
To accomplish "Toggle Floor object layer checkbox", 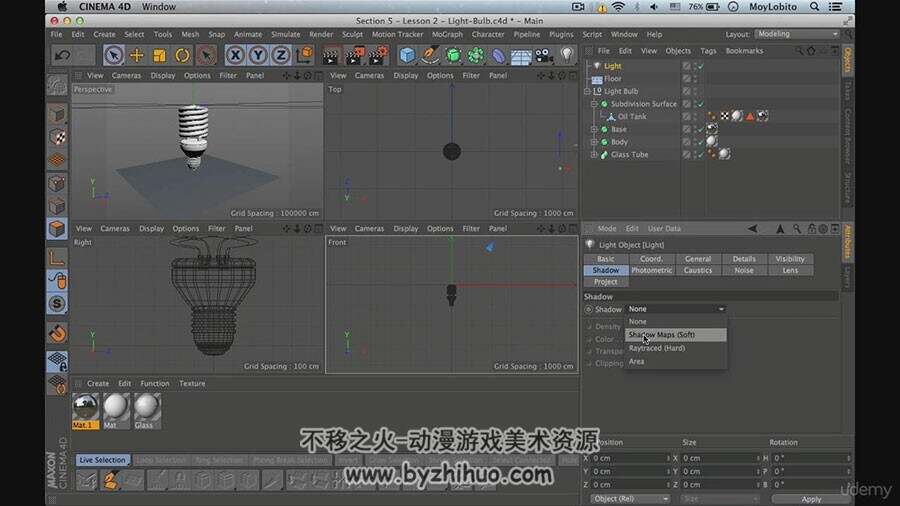I will click(686, 79).
